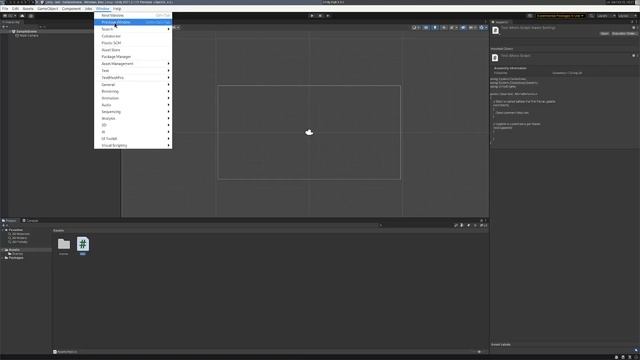Click the camera gizmo in Scene view

coord(309,132)
